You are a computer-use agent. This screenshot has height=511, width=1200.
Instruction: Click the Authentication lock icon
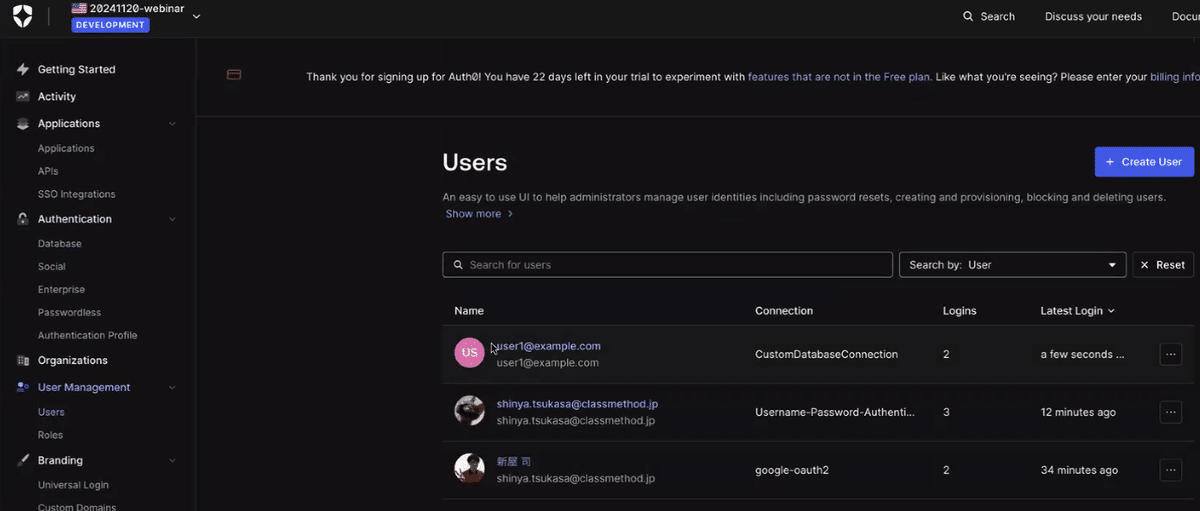pyautogui.click(x=22, y=218)
